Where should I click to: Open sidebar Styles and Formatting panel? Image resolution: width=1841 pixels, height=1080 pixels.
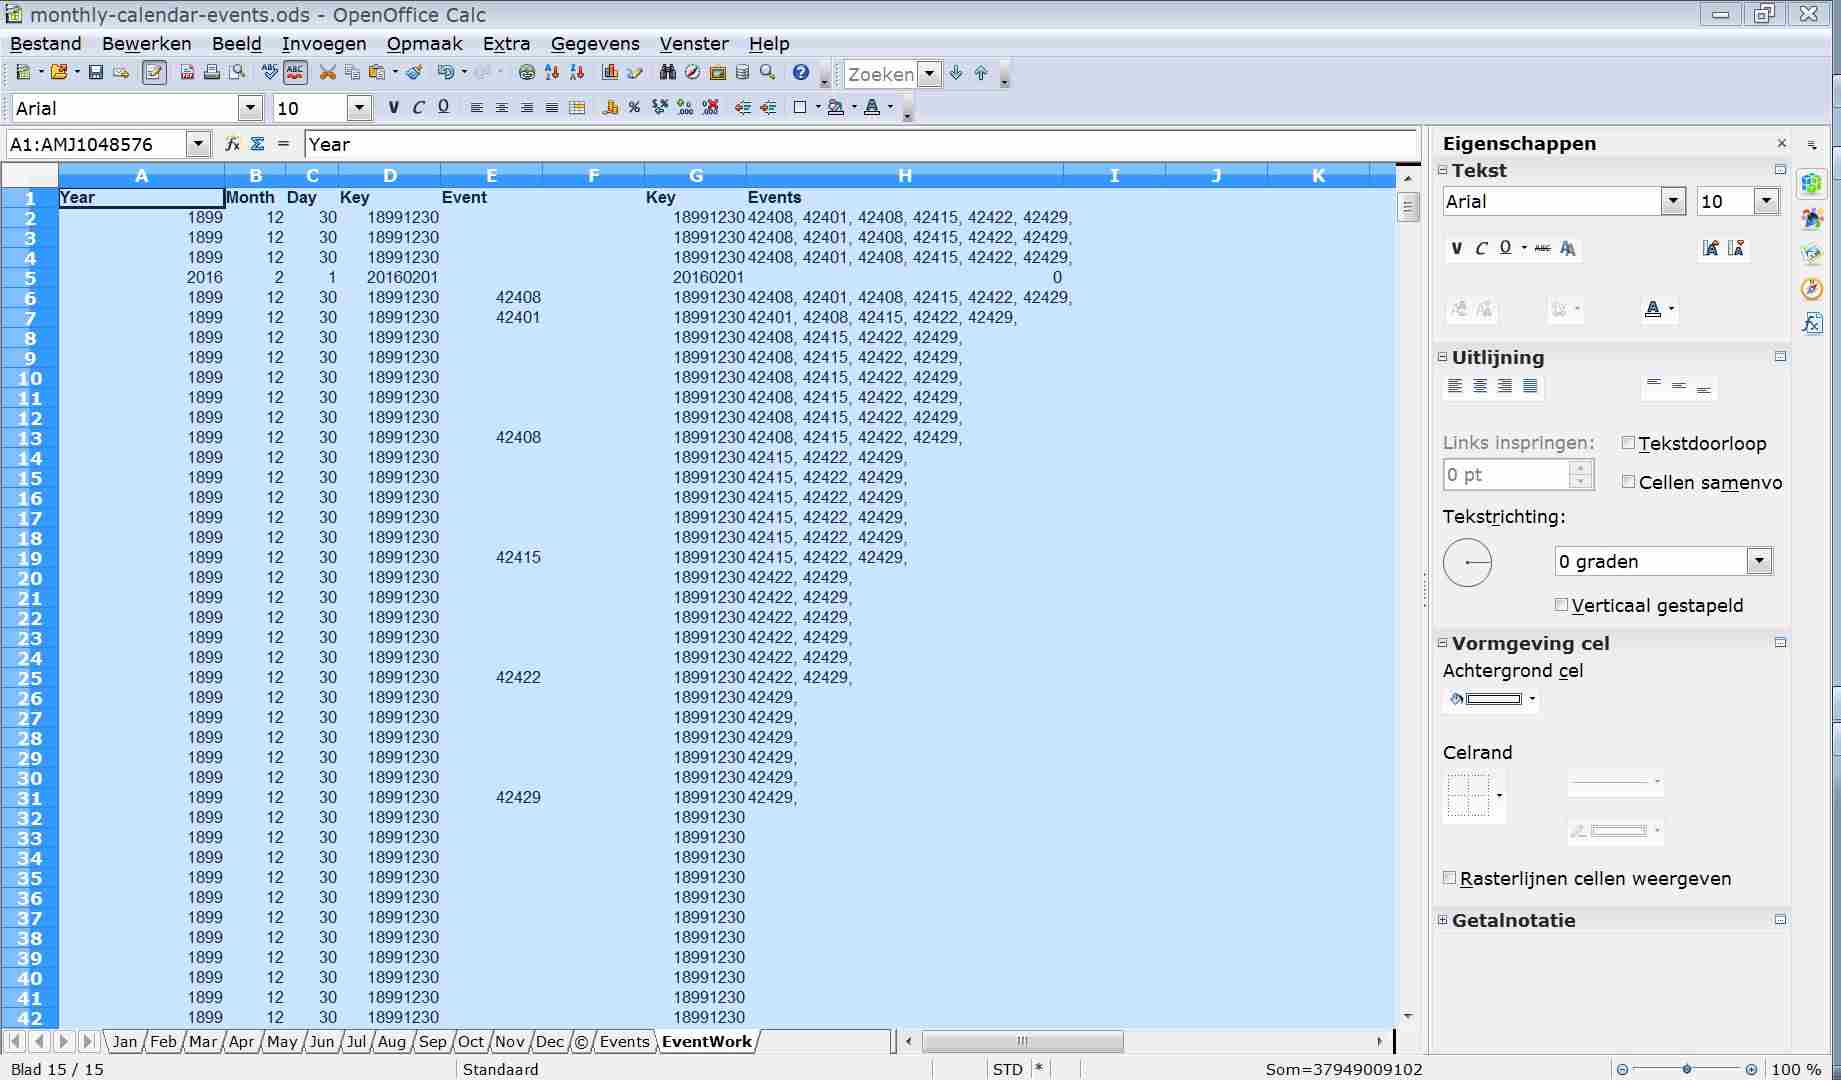pyautogui.click(x=1812, y=219)
